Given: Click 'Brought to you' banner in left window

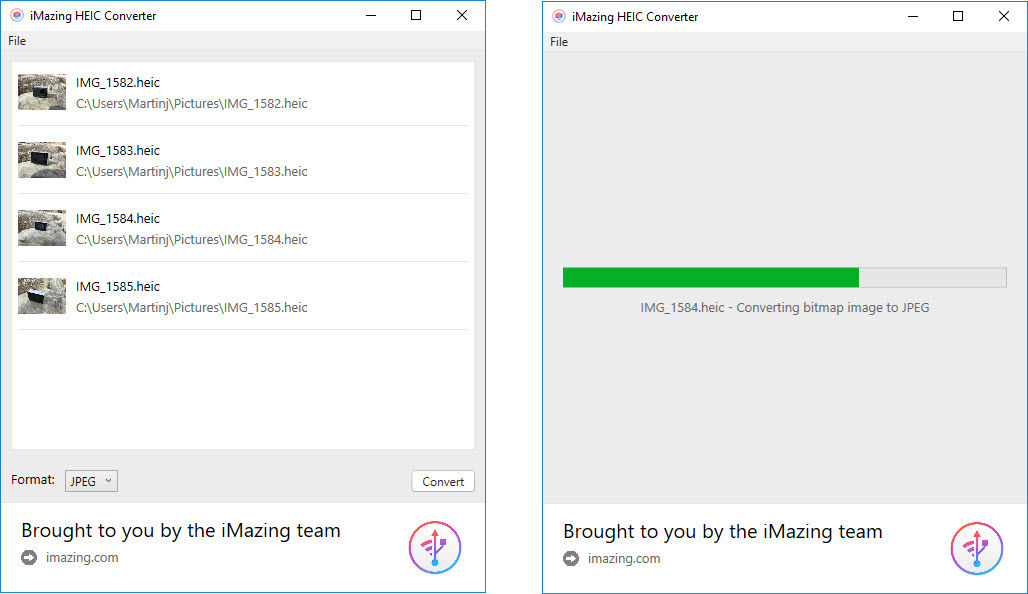Looking at the screenshot, I should click(x=180, y=530).
